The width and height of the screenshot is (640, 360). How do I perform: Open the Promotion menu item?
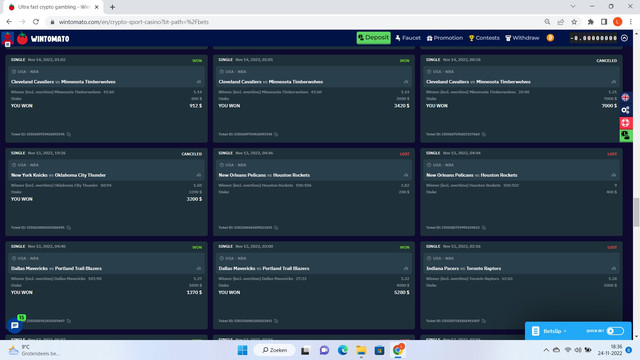444,38
